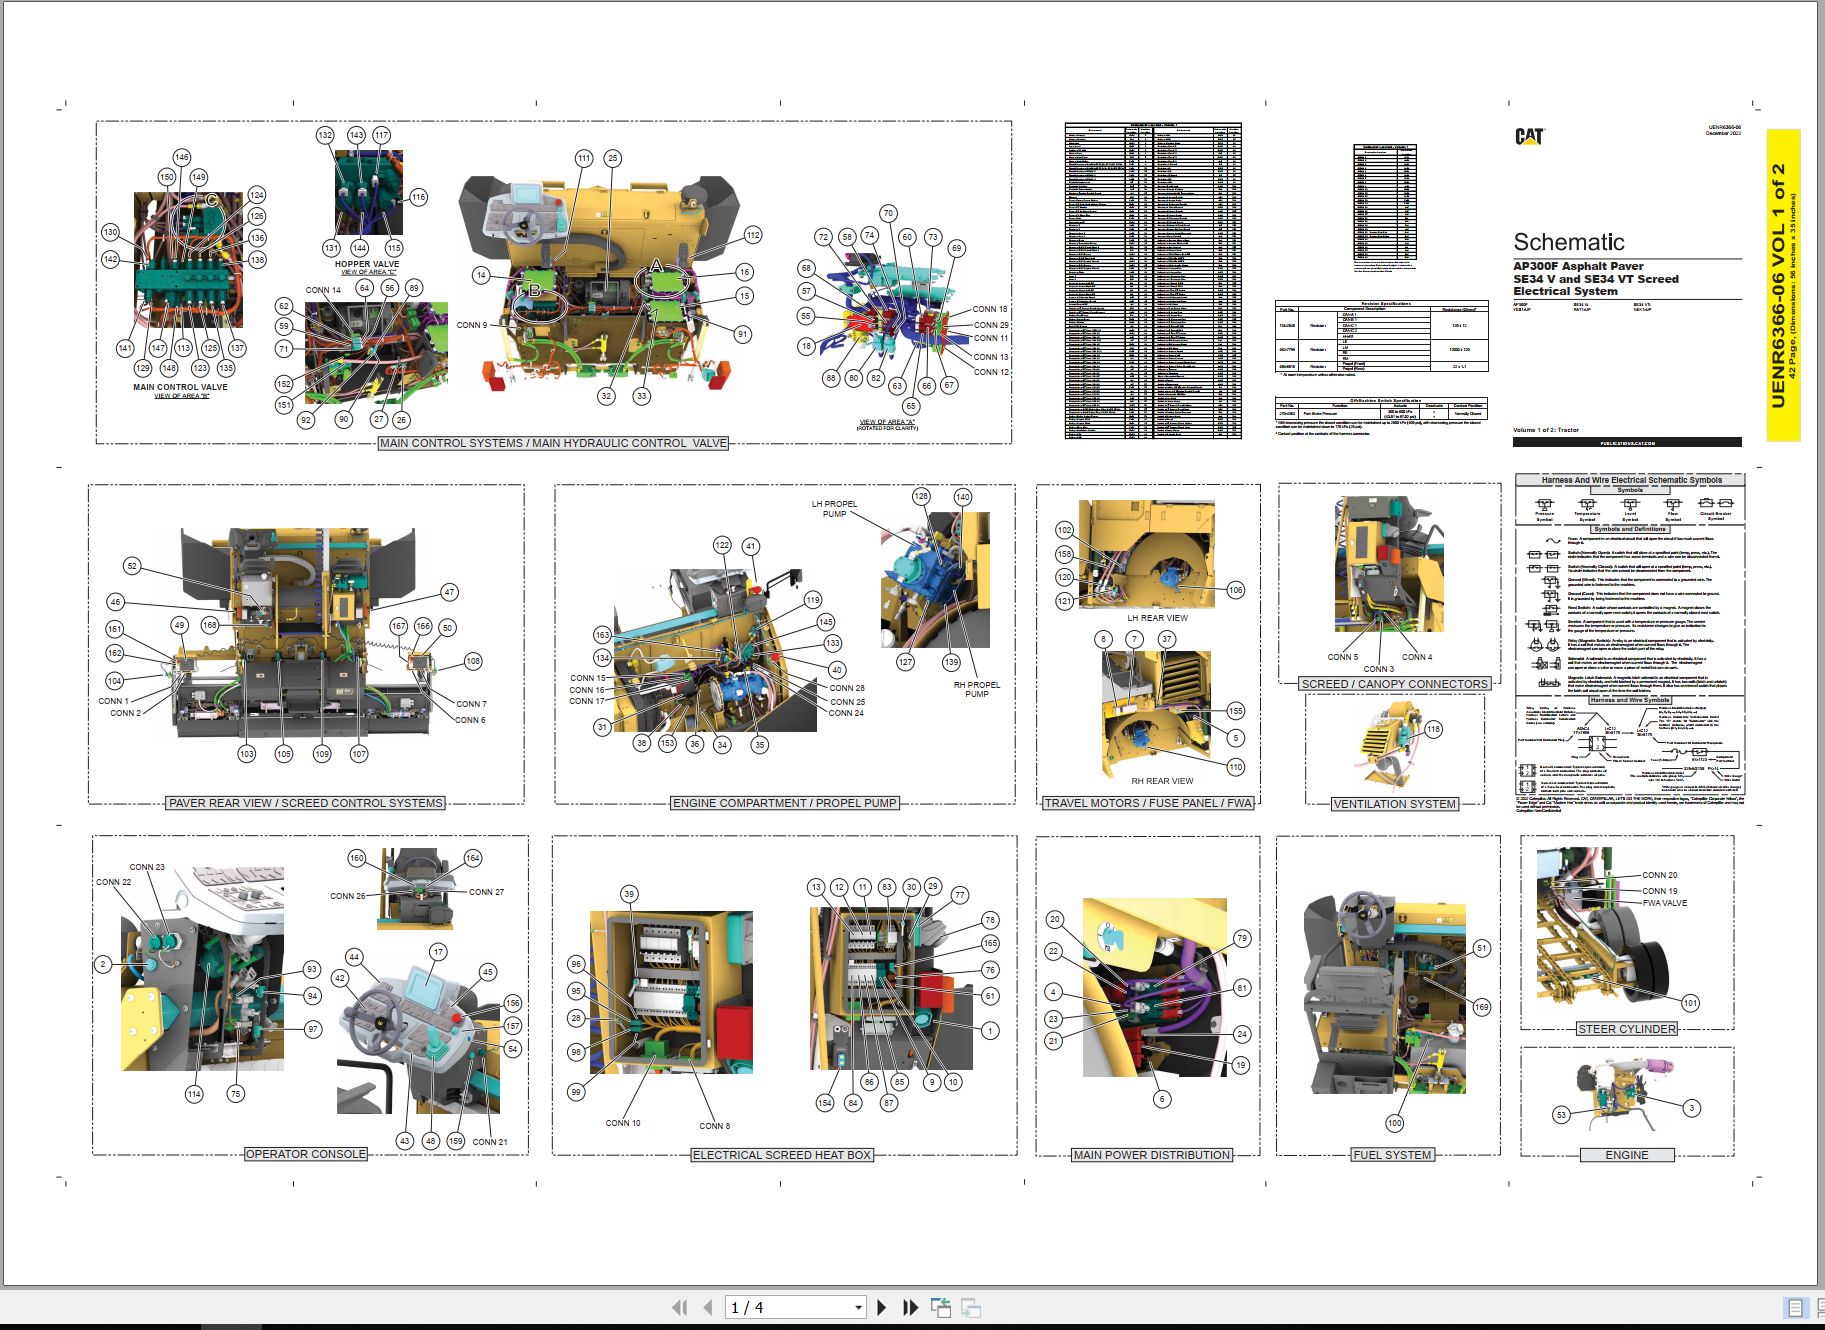Click the CONN 14 label
This screenshot has width=1825, height=1330.
pos(323,290)
